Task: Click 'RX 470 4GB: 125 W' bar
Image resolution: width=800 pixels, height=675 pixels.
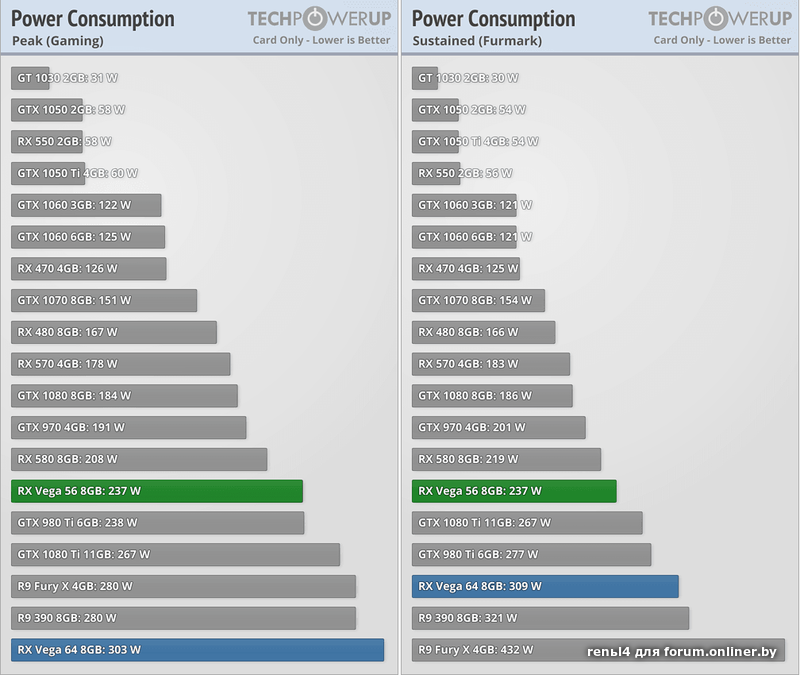Action: 466,268
